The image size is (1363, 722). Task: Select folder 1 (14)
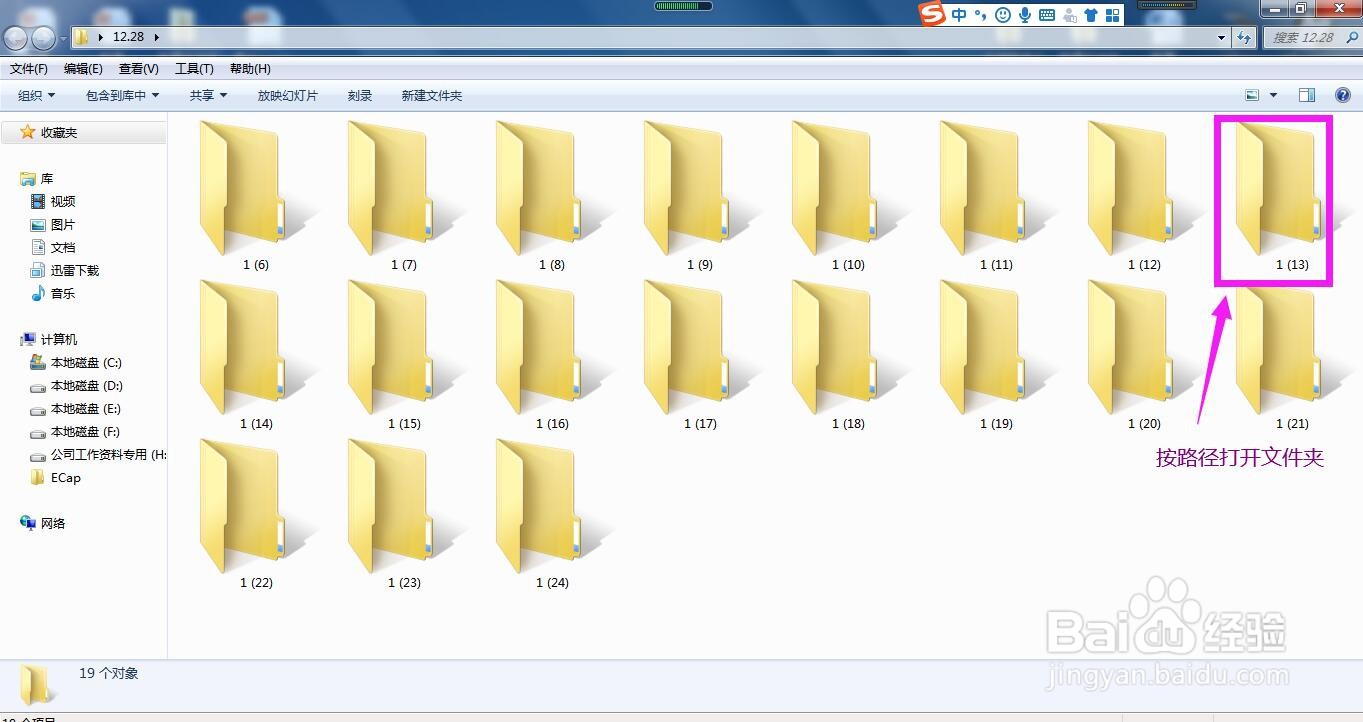point(256,354)
